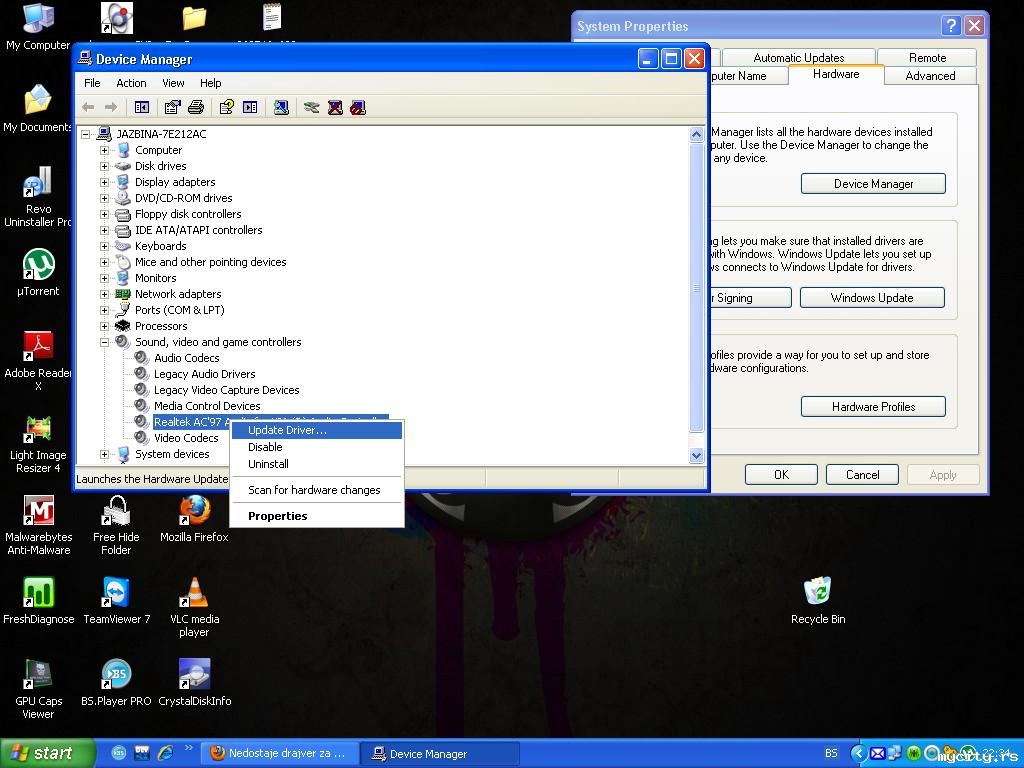Click Scan for hardware changes toolbar icon
This screenshot has height=768, width=1024.
pos(281,107)
